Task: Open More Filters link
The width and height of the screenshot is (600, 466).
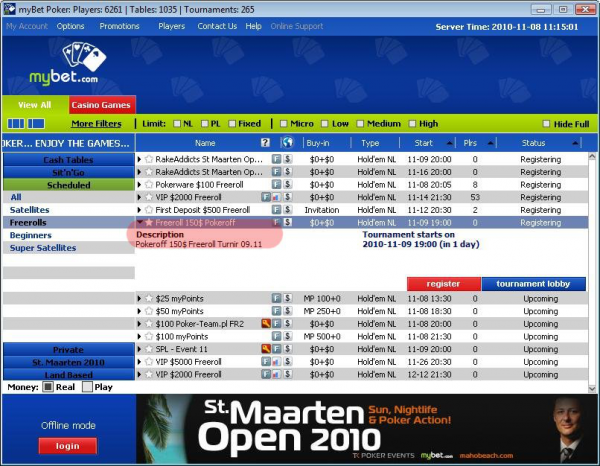Action: pyautogui.click(x=96, y=124)
